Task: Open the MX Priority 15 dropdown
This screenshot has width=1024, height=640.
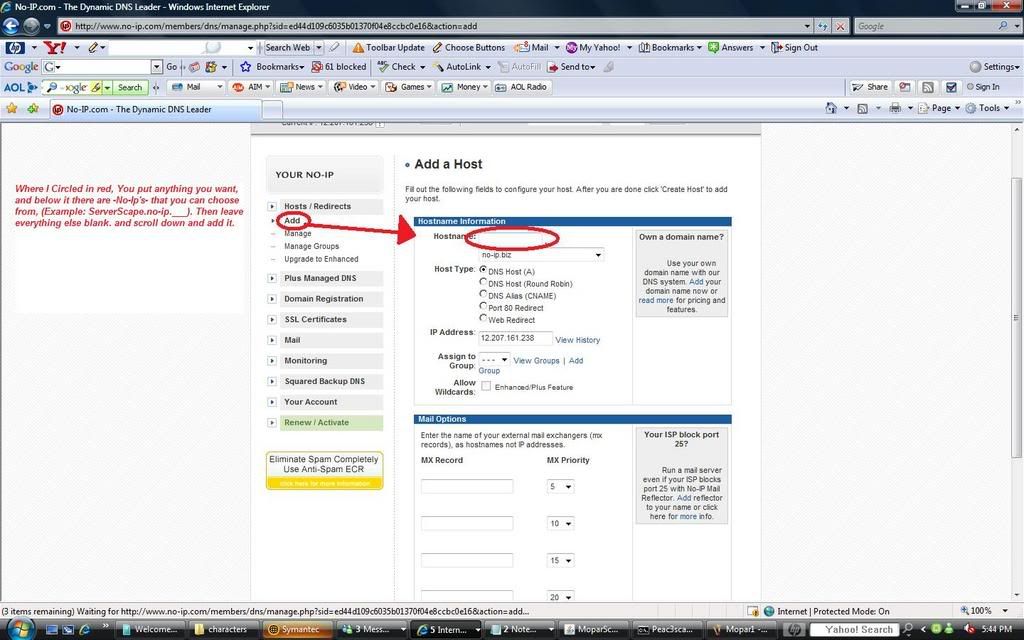Action: pos(560,560)
